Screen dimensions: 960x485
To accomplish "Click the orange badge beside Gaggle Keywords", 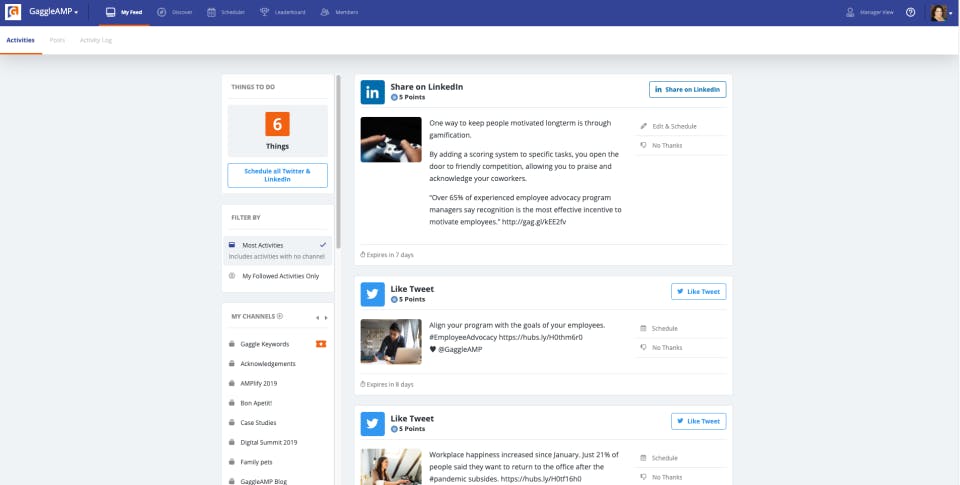I will (321, 344).
